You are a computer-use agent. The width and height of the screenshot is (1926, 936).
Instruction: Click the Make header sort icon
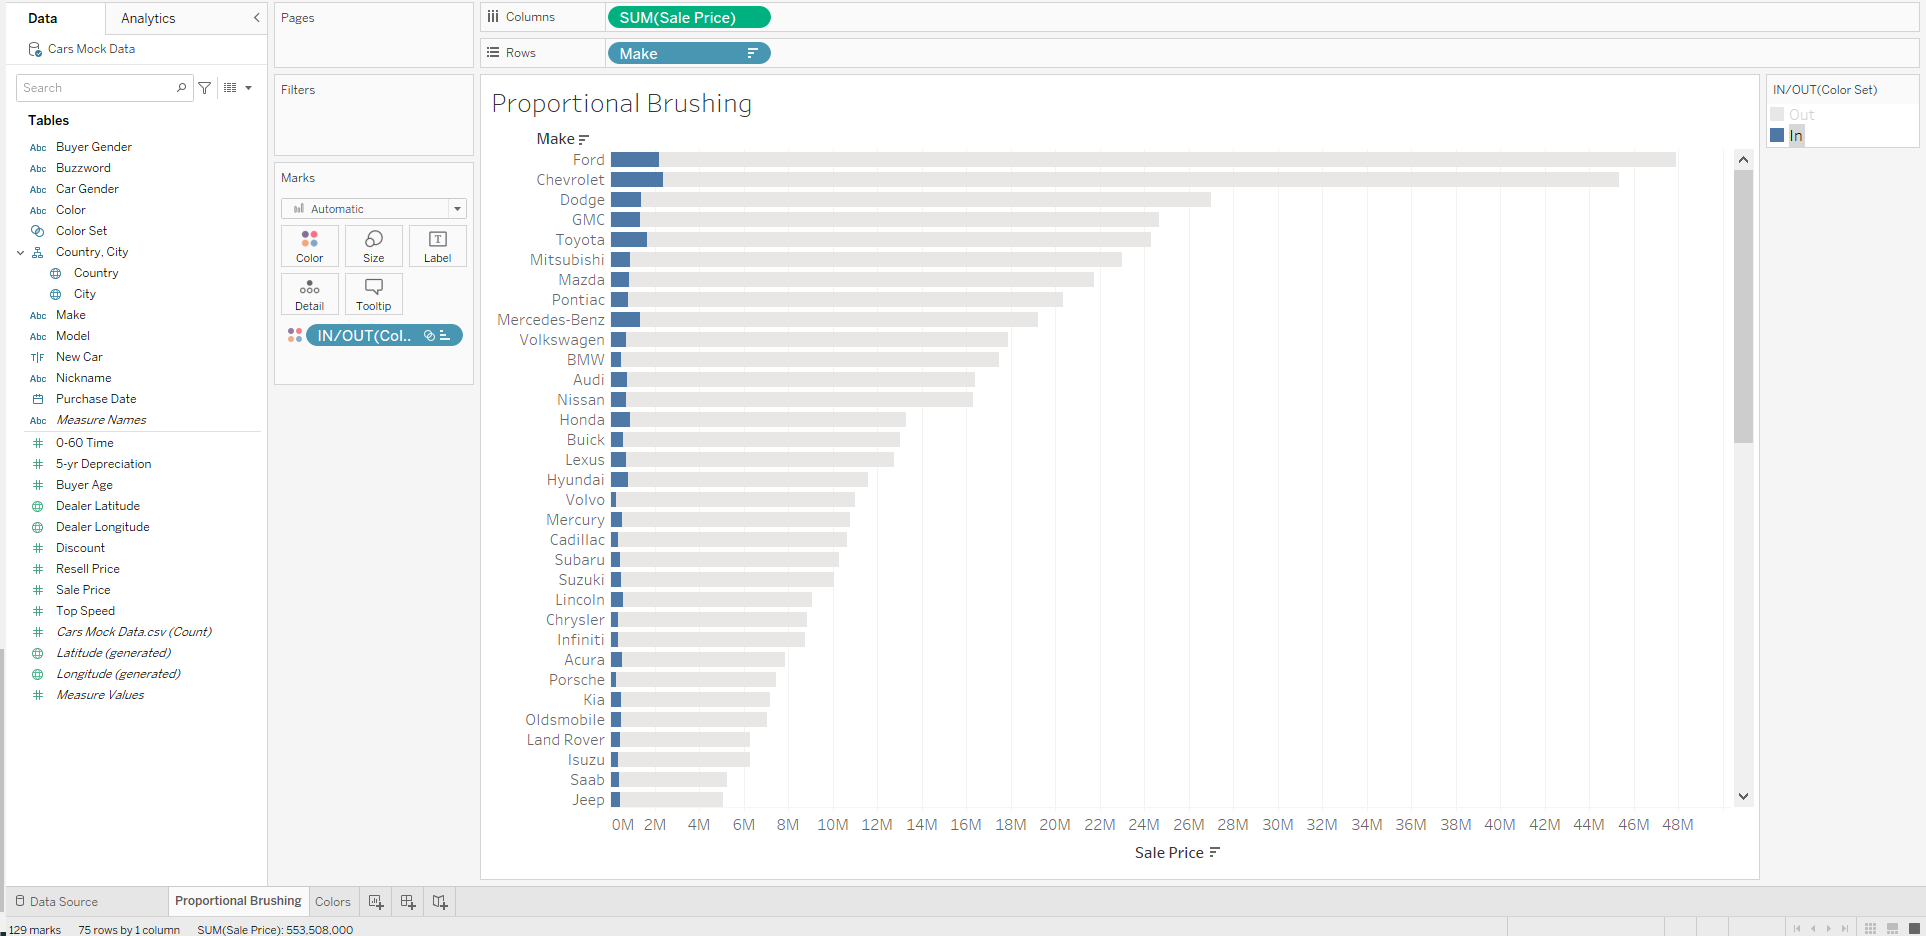[584, 139]
